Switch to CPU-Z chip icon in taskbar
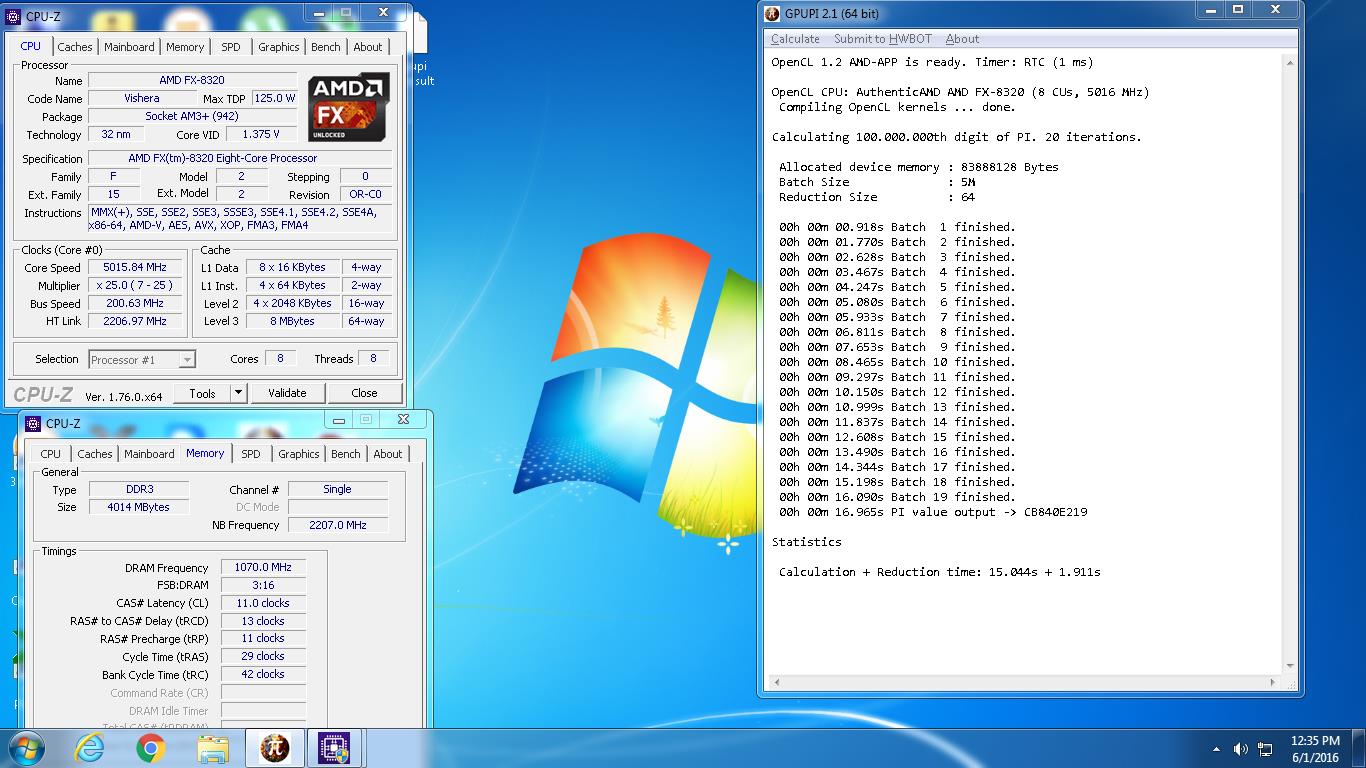Viewport: 1366px width, 768px height. tap(334, 748)
